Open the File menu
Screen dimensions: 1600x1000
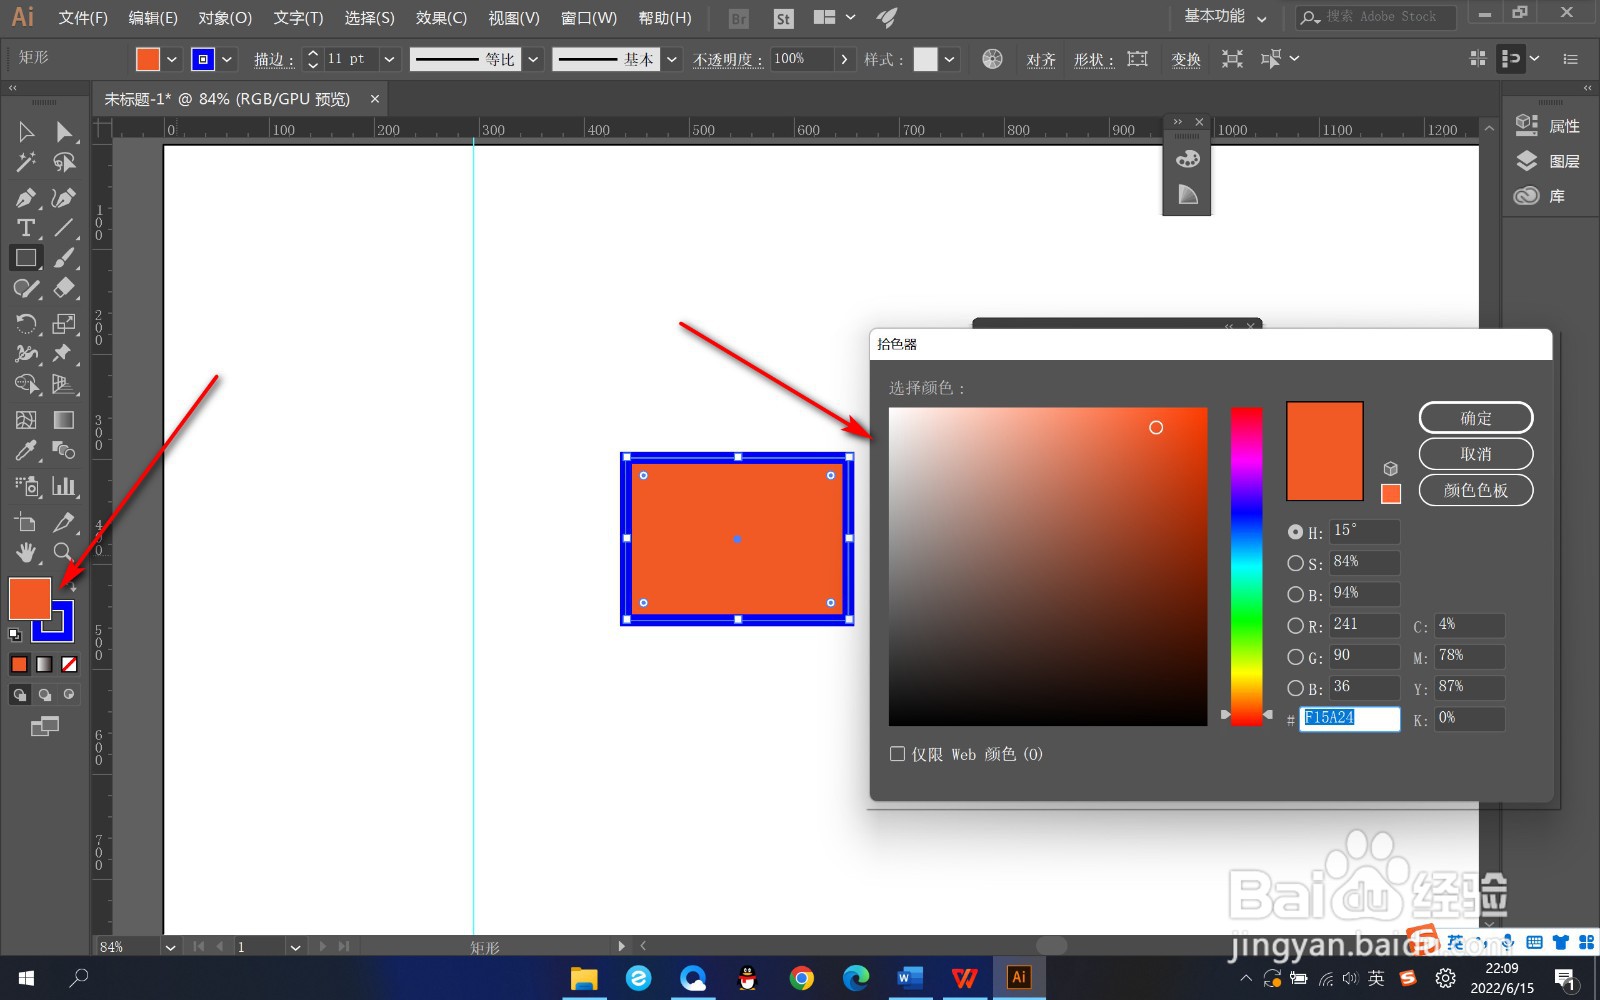tap(83, 18)
